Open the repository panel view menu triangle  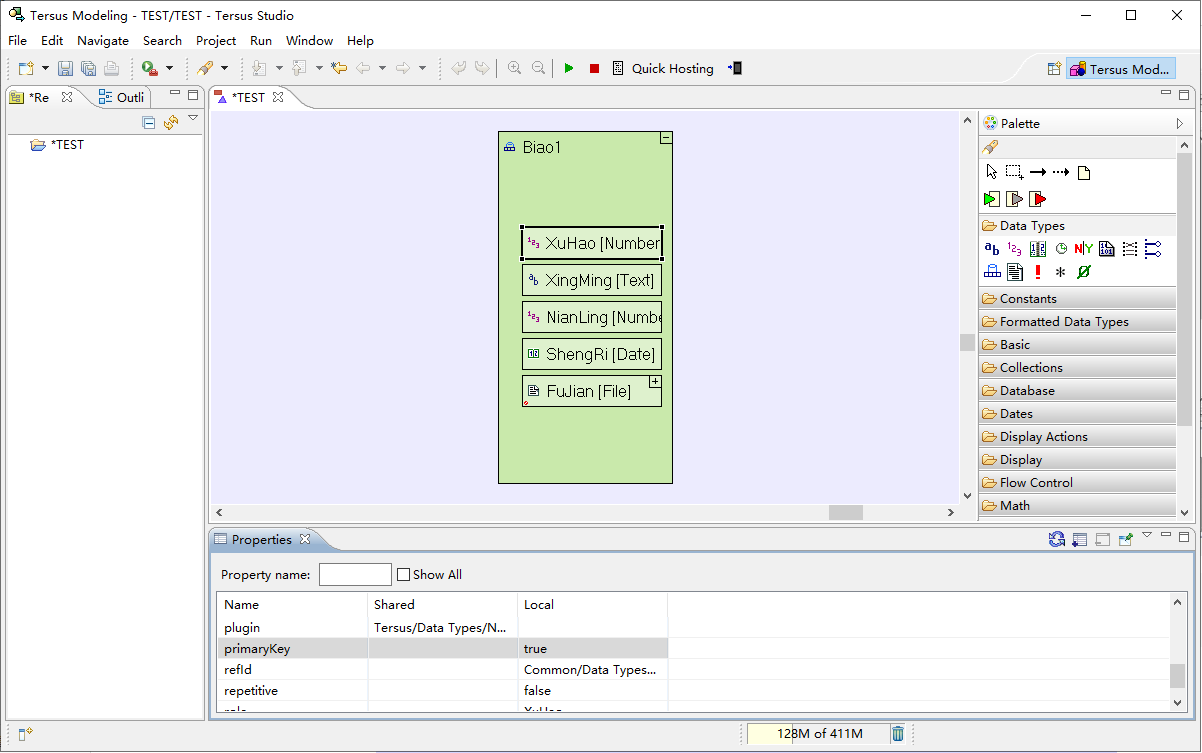click(x=193, y=118)
